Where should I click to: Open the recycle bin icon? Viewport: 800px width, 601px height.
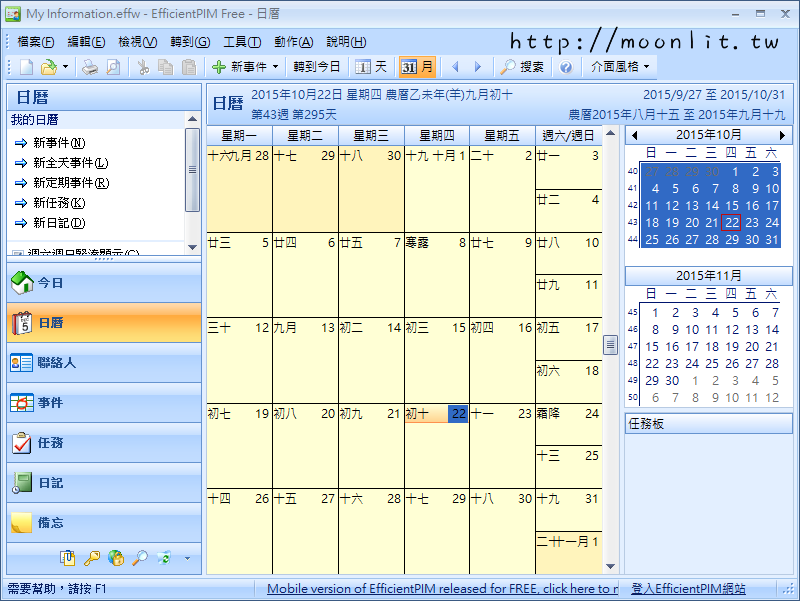[164, 558]
